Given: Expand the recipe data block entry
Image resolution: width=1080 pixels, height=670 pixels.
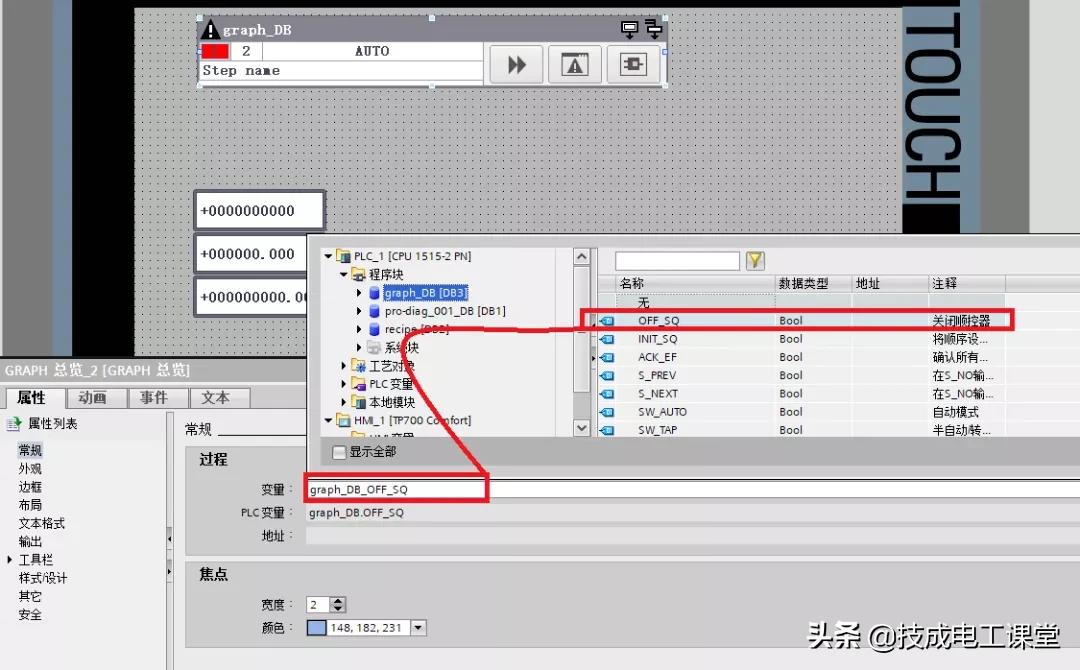Looking at the screenshot, I should click(359, 329).
